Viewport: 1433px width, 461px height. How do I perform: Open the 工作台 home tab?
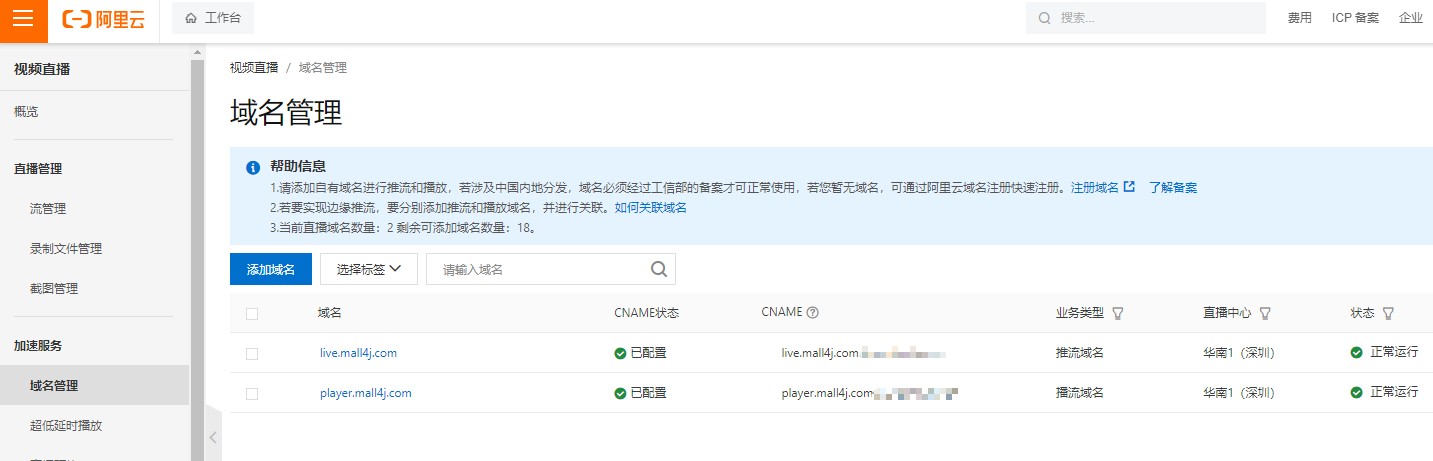click(213, 18)
